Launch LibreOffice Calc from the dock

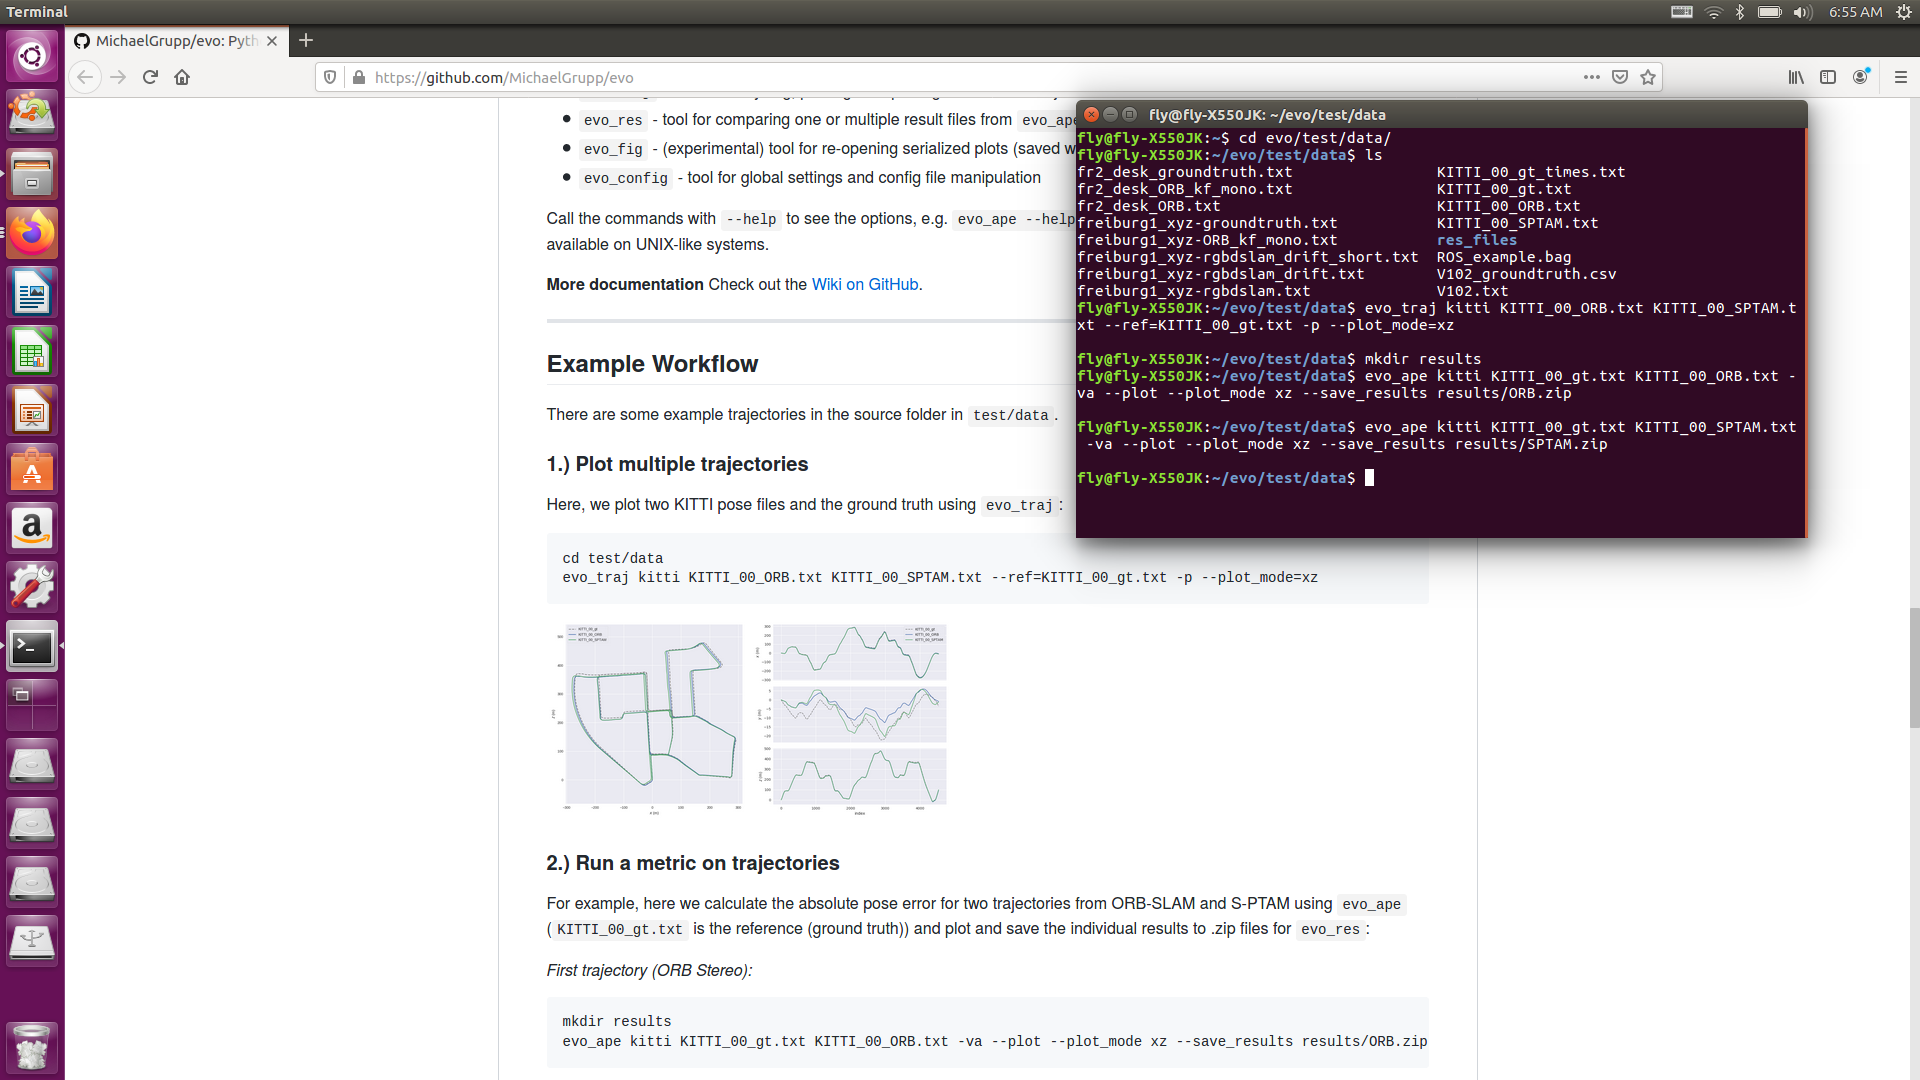[x=32, y=350]
